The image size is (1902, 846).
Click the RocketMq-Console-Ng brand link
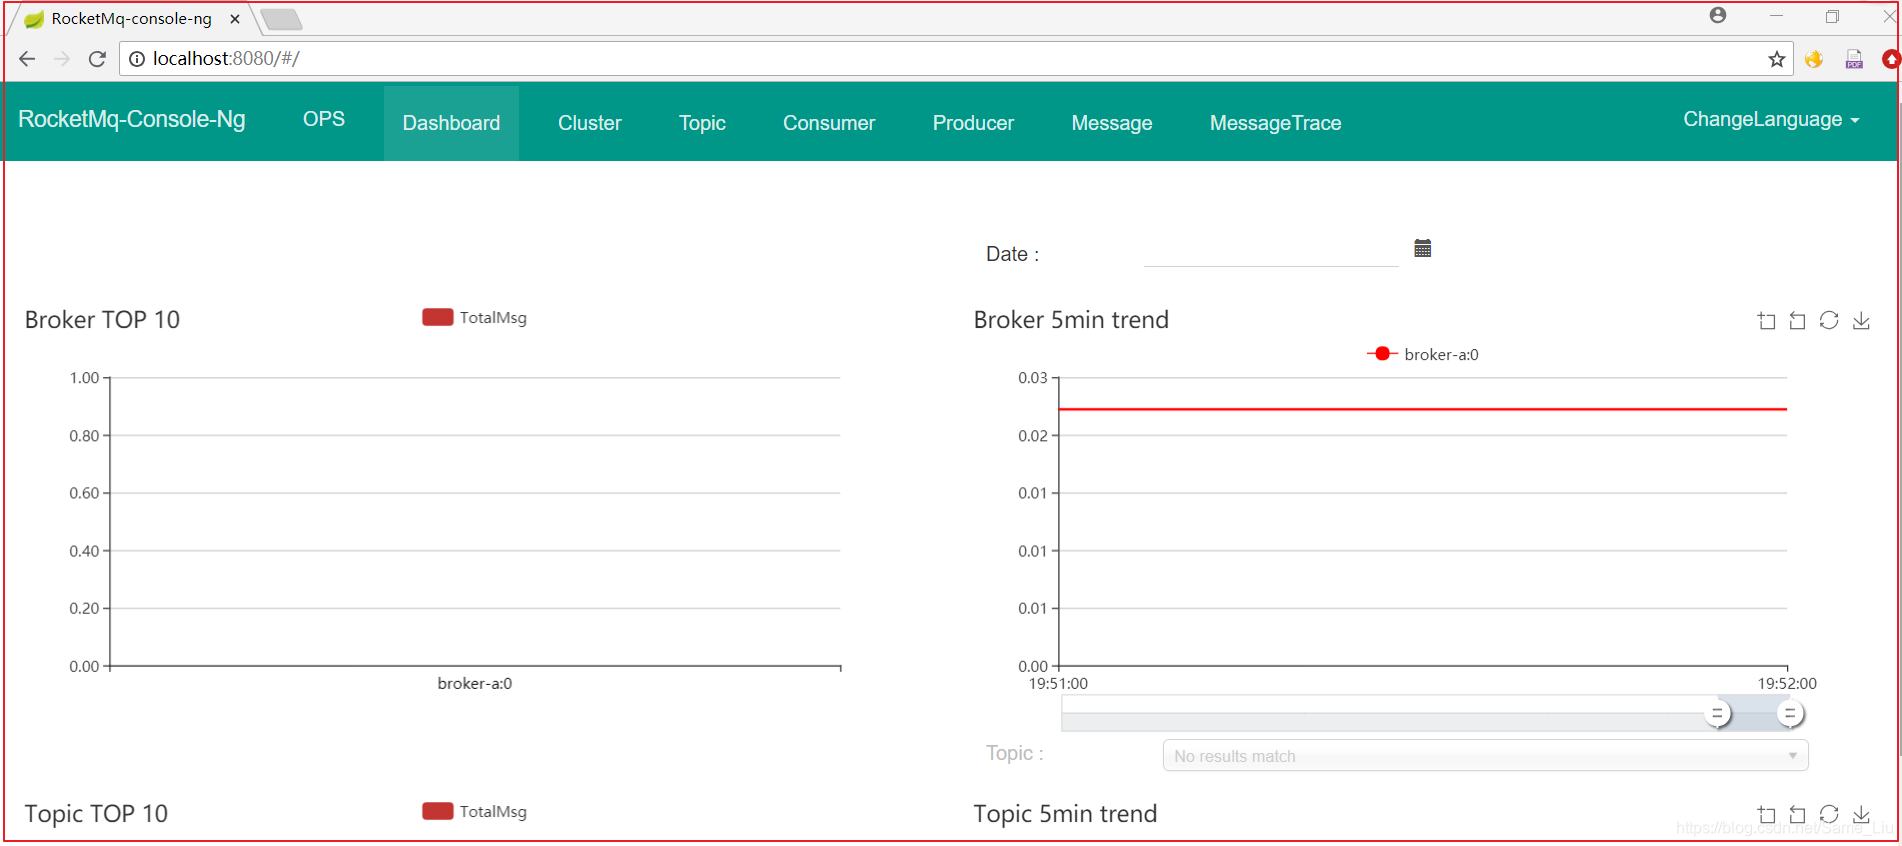(132, 119)
